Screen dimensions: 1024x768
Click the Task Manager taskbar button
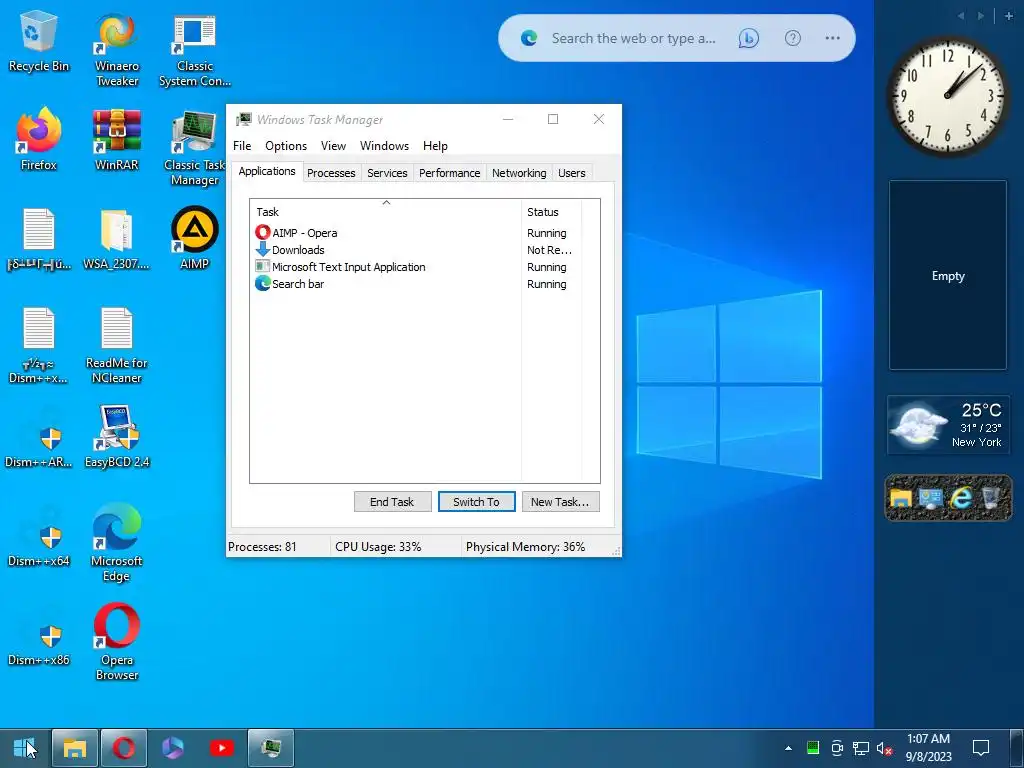pyautogui.click(x=270, y=748)
